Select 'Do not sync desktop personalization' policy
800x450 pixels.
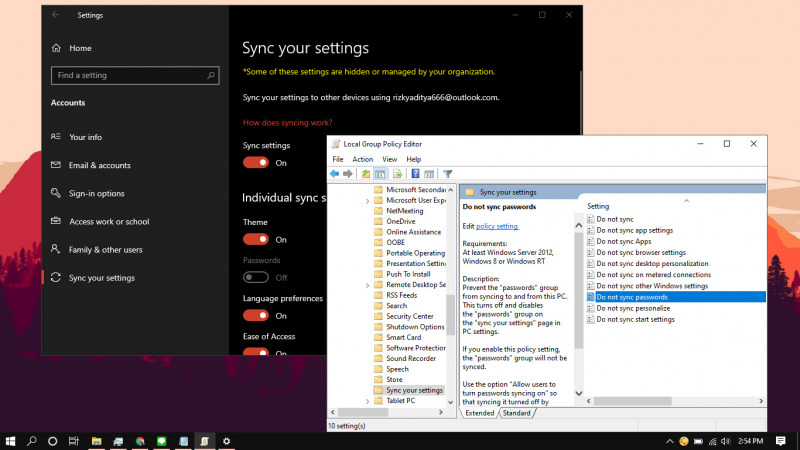[x=652, y=264]
